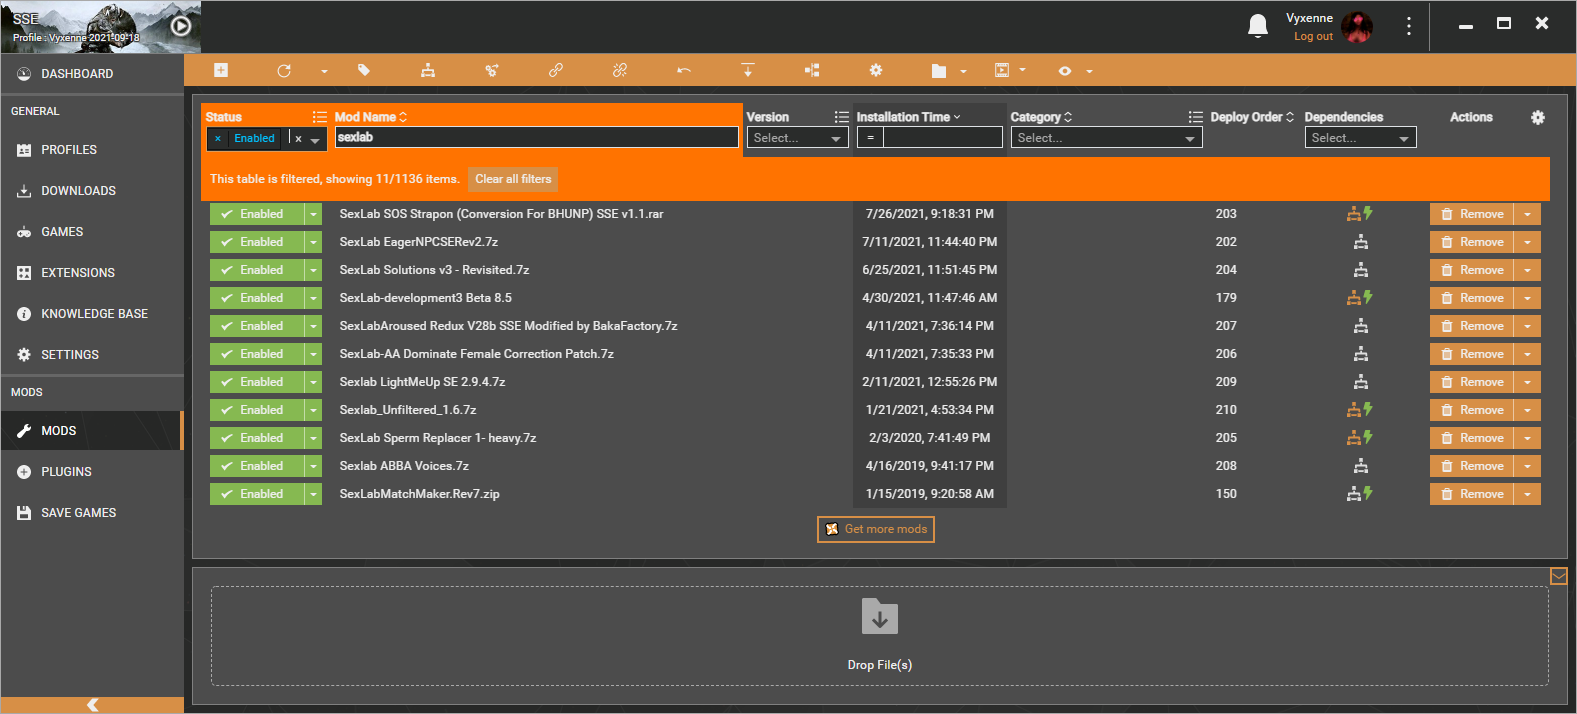Click the open folder toolbar icon

coord(939,71)
